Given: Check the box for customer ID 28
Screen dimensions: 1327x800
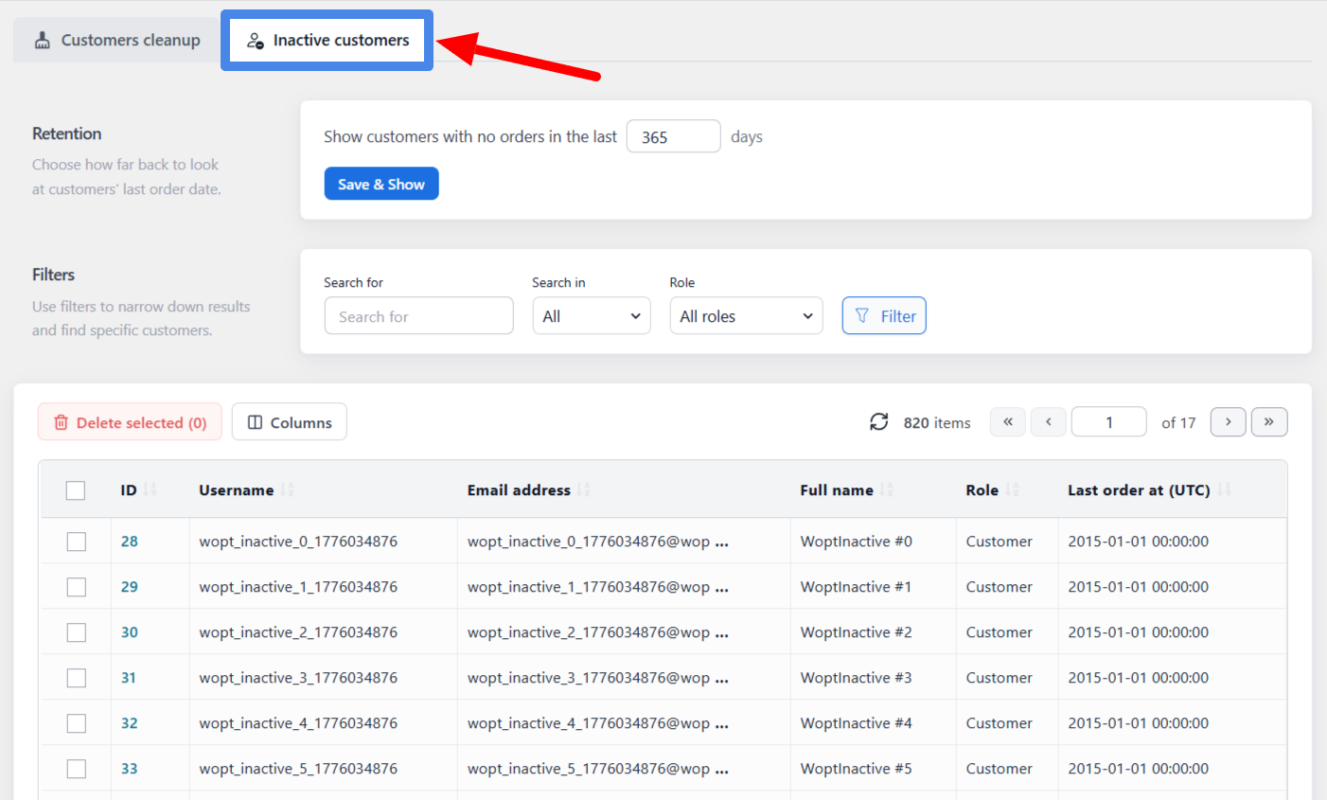Looking at the screenshot, I should tap(76, 541).
